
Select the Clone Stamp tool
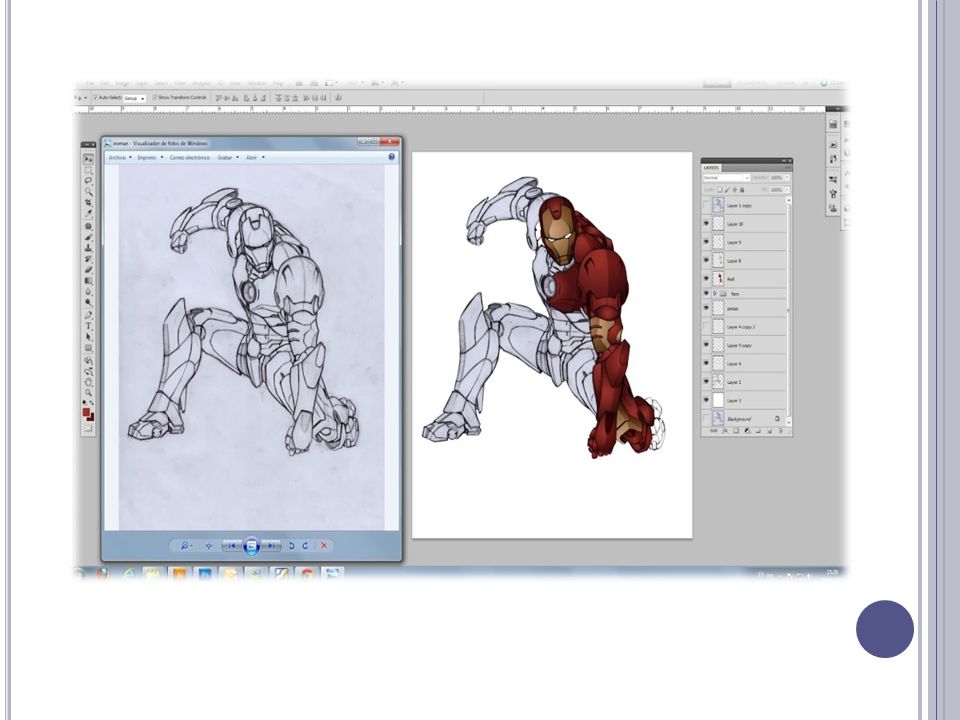click(x=88, y=248)
